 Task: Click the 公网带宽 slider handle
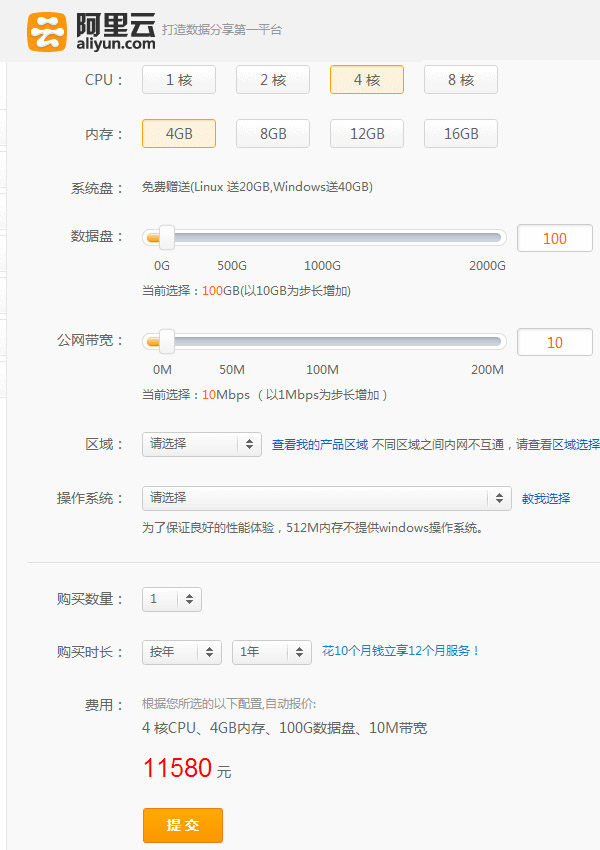166,342
